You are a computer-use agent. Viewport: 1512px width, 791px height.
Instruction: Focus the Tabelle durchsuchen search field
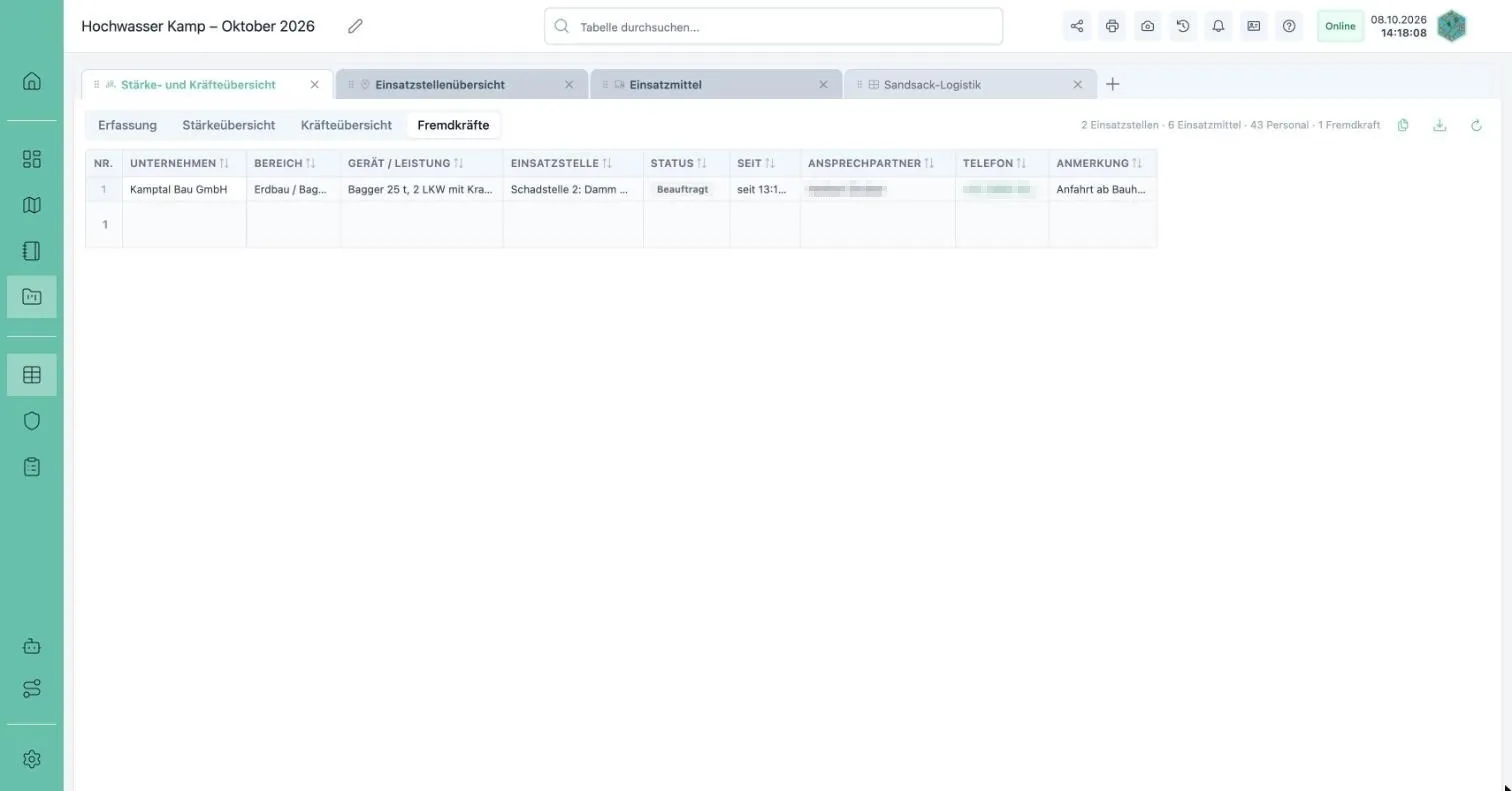774,27
